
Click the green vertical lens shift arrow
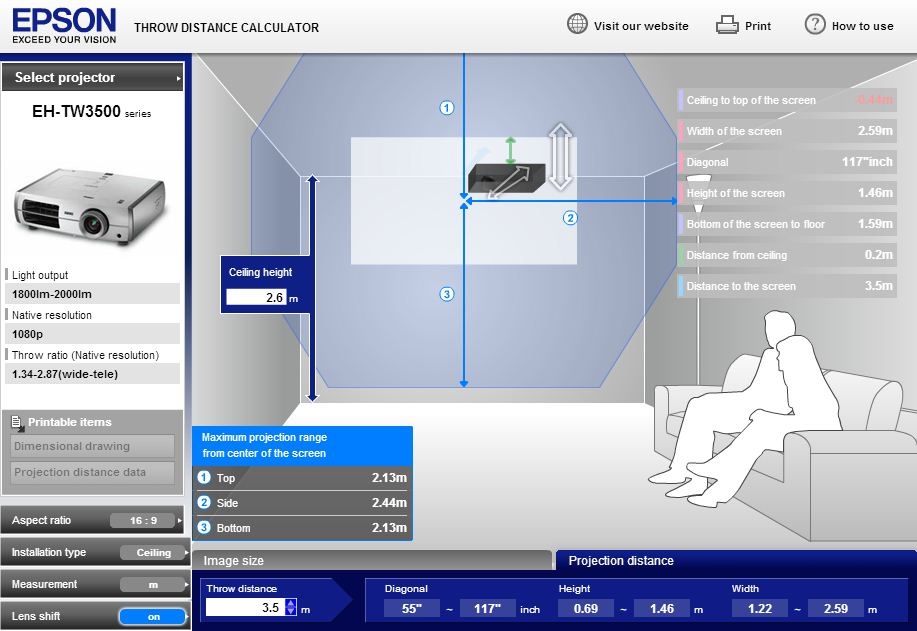pyautogui.click(x=511, y=150)
